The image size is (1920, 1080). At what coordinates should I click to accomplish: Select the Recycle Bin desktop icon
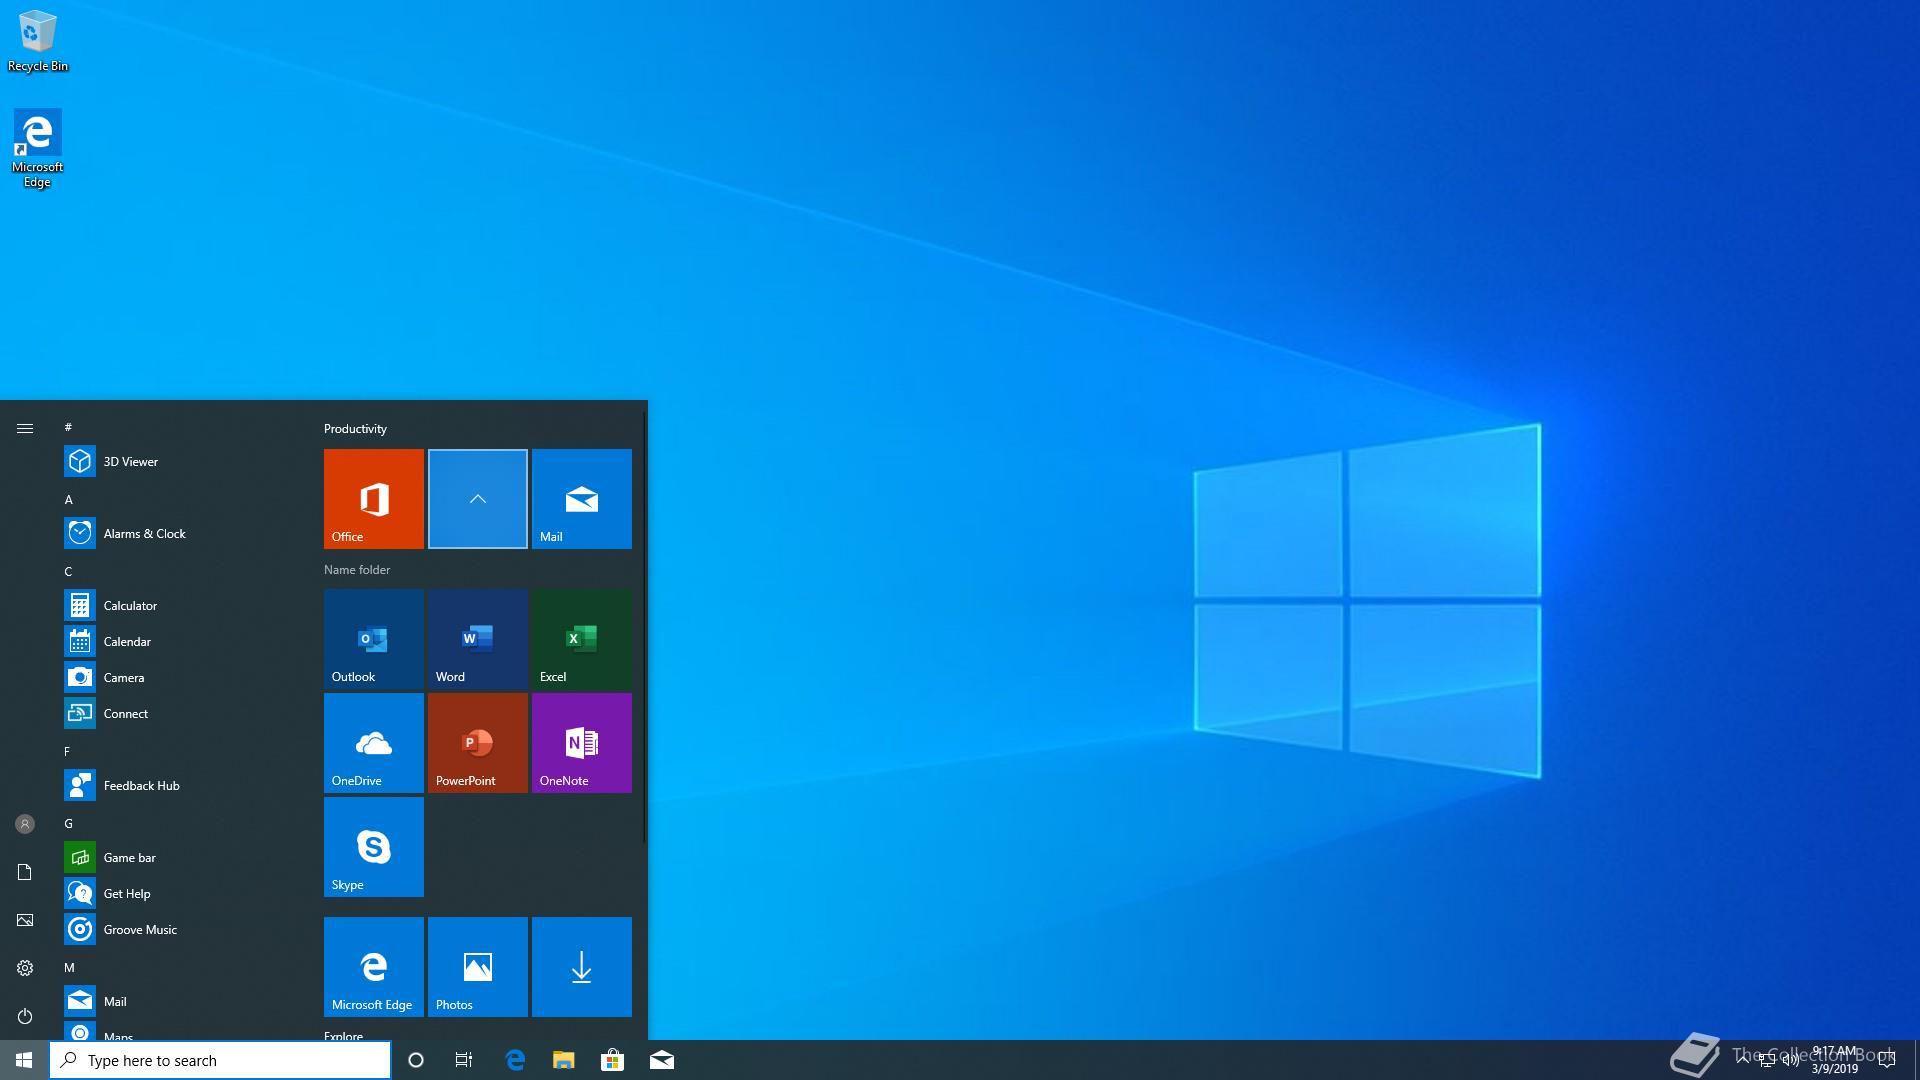tap(38, 41)
